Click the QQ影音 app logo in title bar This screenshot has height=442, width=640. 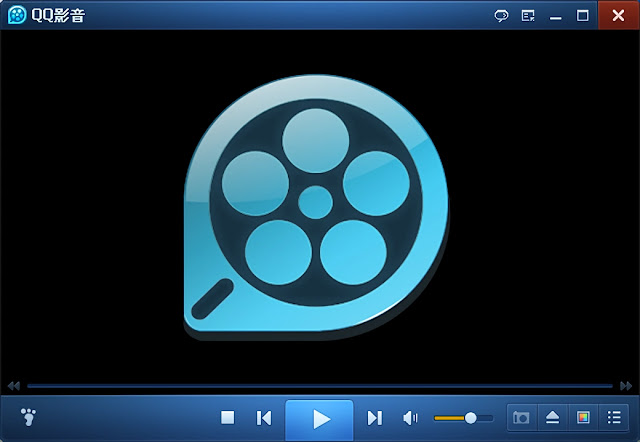[x=17, y=15]
